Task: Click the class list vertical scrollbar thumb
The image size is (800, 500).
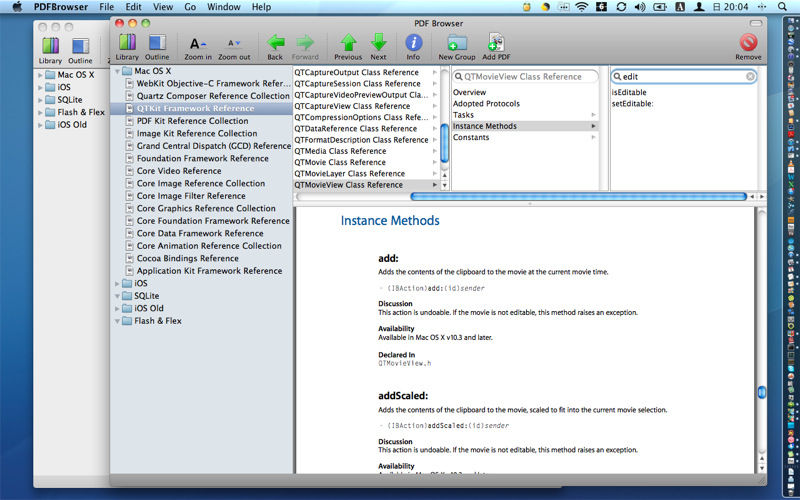Action: 444,143
